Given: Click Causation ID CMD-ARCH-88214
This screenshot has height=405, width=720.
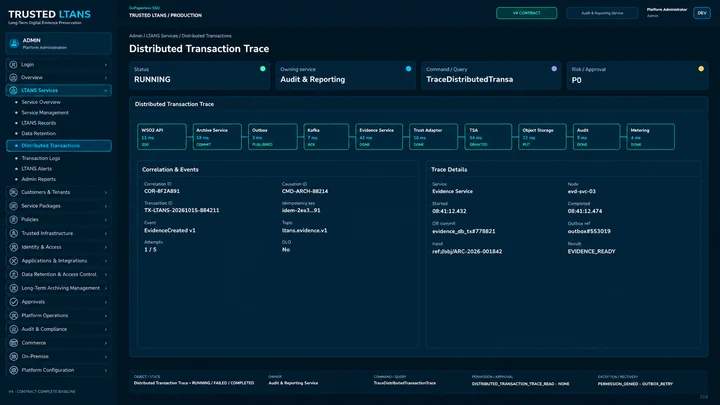Looking at the screenshot, I should click(x=305, y=191).
